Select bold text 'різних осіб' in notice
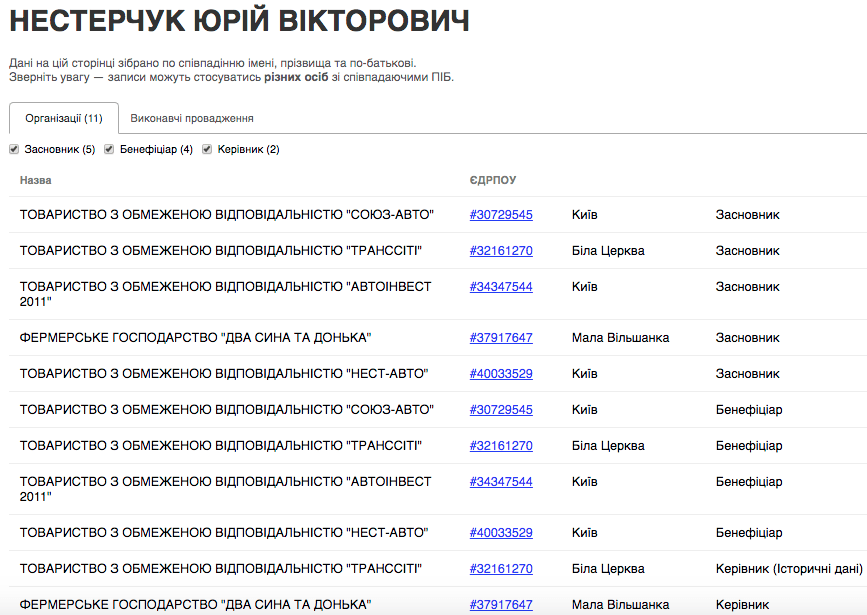 tap(296, 77)
